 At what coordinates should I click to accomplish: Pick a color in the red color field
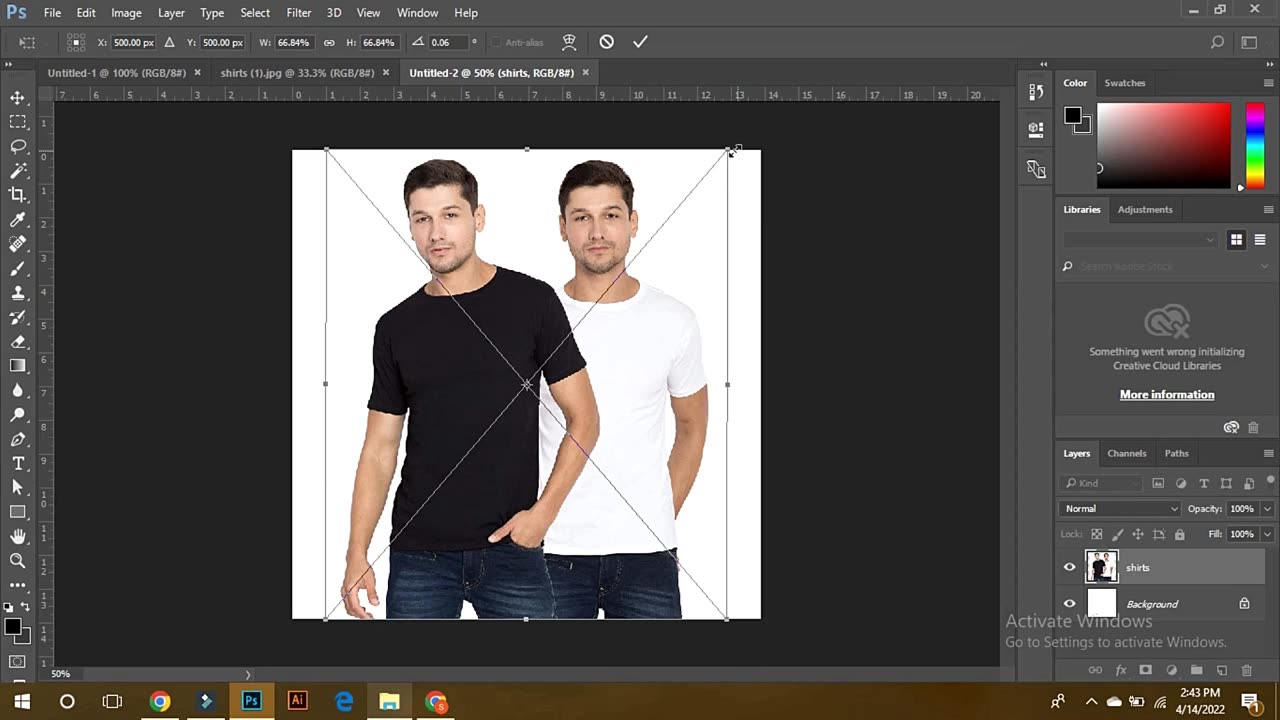click(1164, 145)
